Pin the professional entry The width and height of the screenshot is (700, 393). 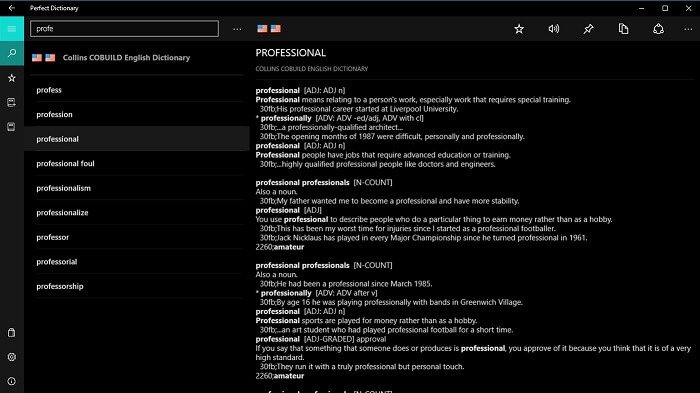pyautogui.click(x=588, y=29)
